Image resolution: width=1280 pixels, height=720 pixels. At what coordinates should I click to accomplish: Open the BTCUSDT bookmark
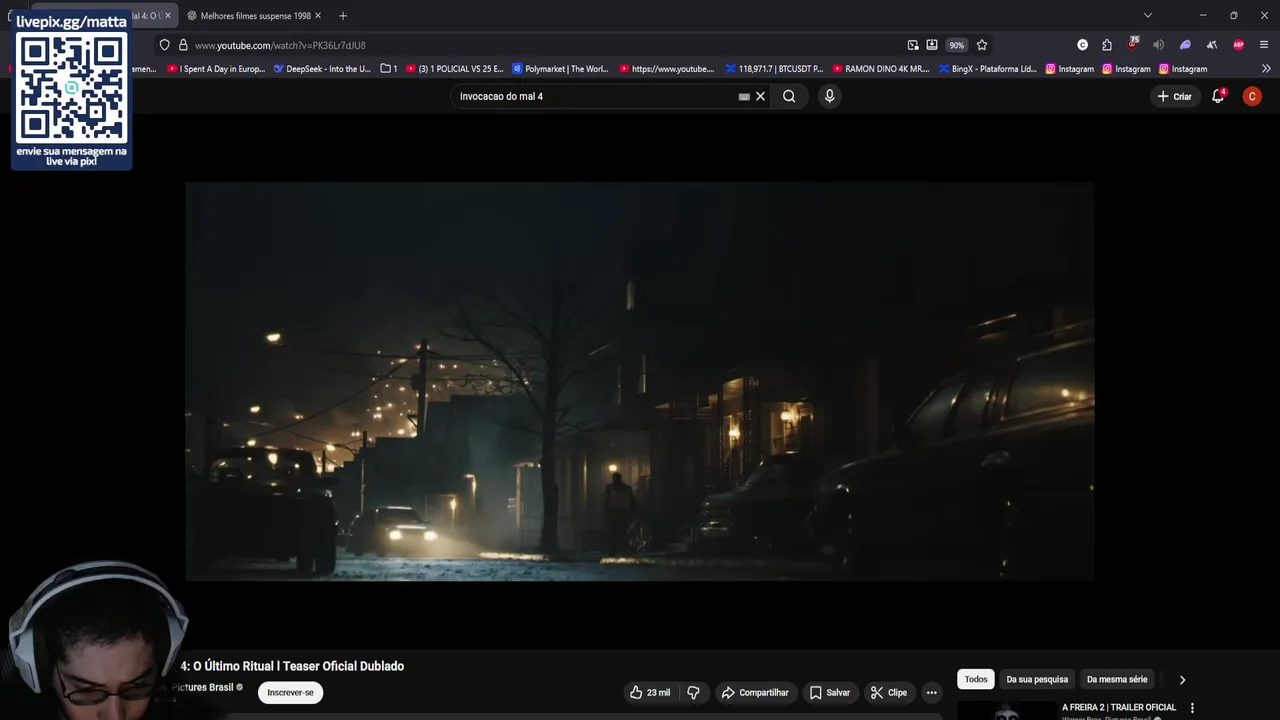774,69
